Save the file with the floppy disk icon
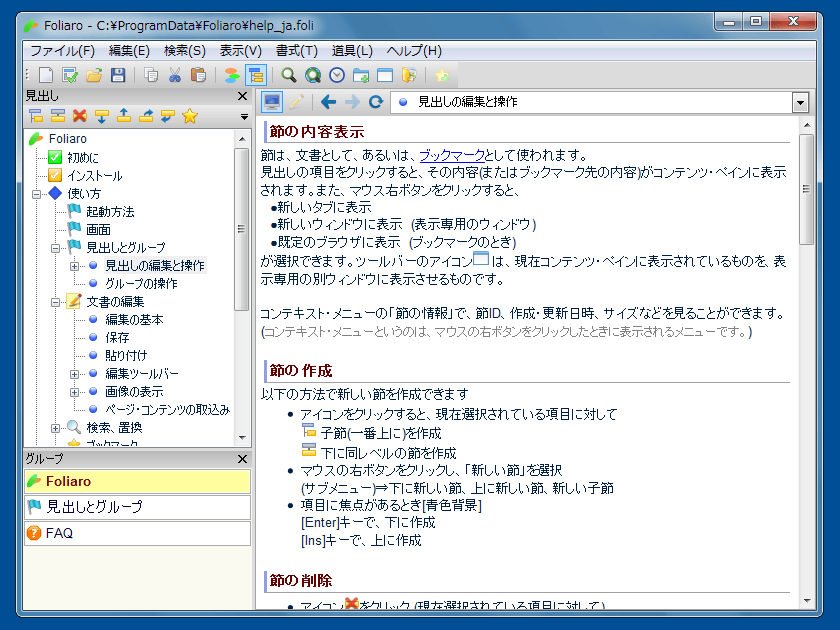Screen dimensions: 840x630 [x=118, y=75]
